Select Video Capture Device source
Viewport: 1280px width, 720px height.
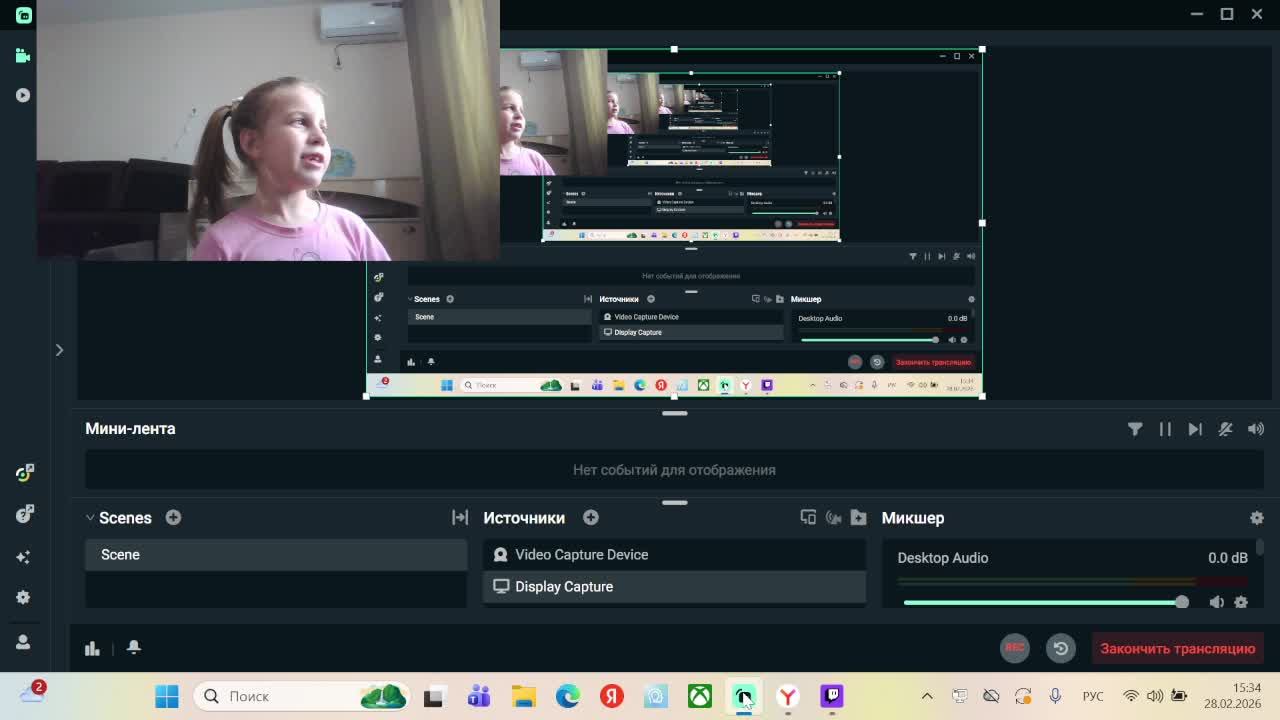pyautogui.click(x=674, y=555)
